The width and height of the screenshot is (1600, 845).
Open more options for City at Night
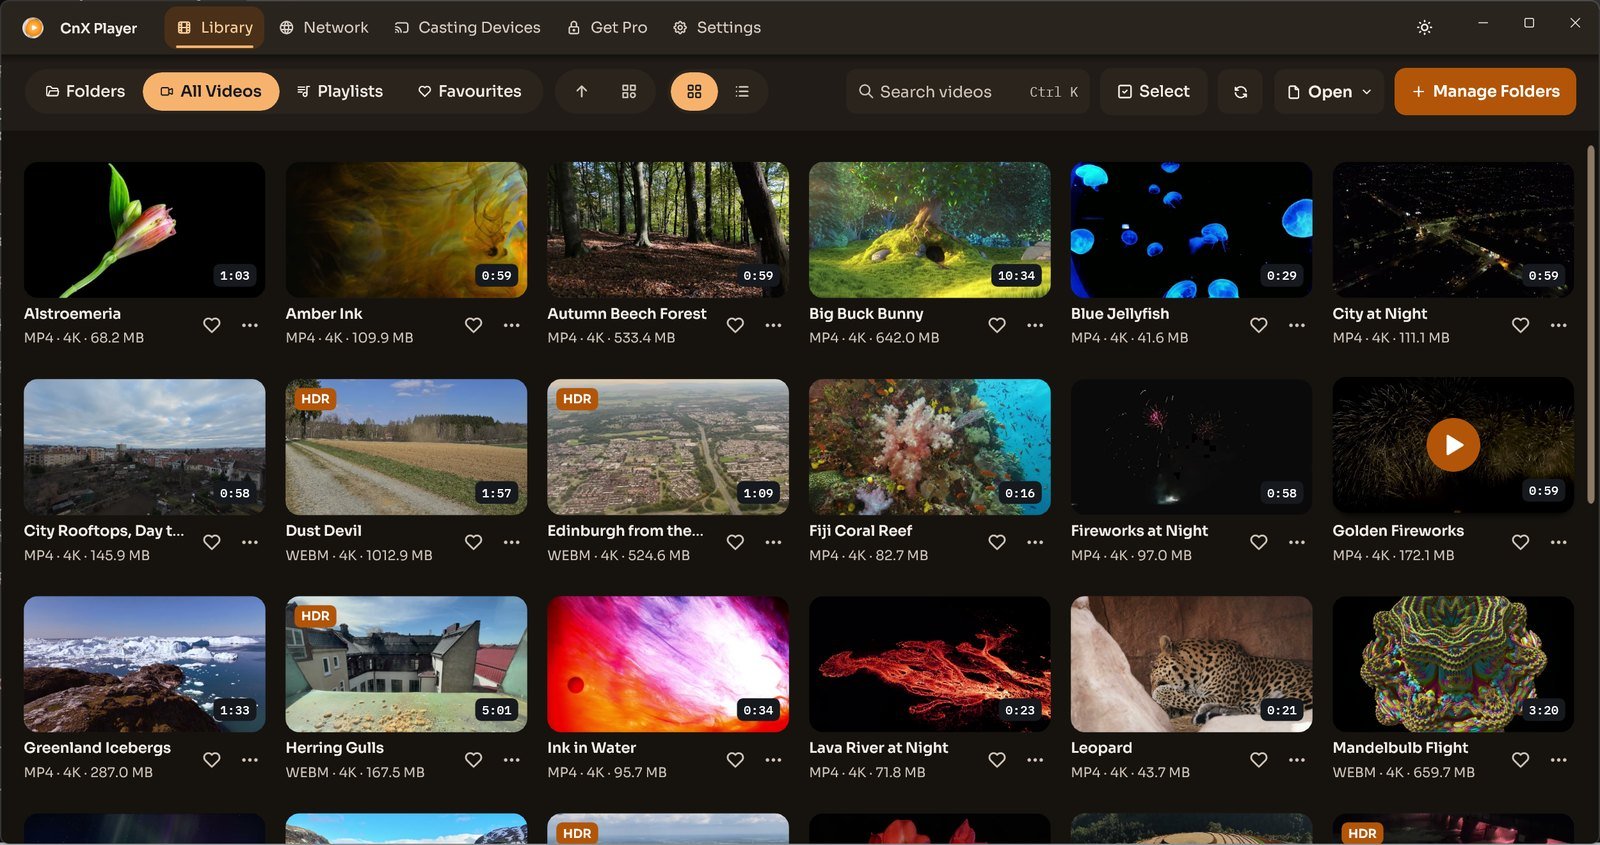click(x=1559, y=325)
